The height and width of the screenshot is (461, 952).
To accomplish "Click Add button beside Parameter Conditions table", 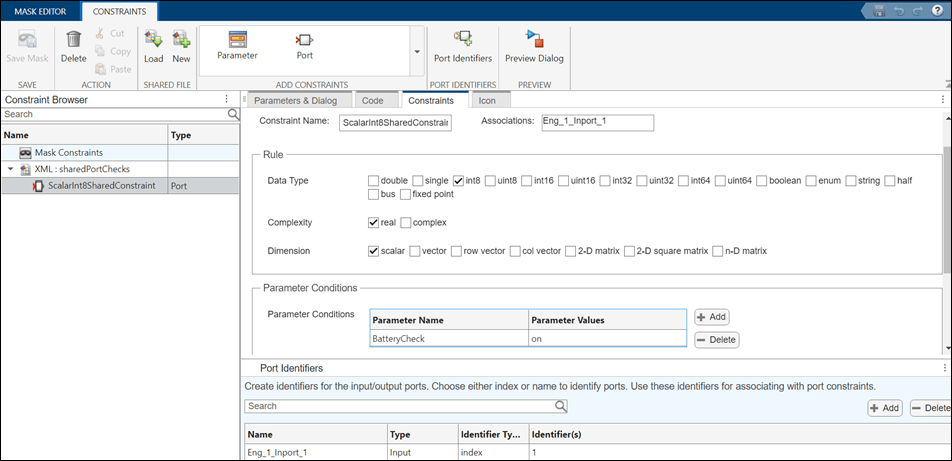I will pyautogui.click(x=711, y=317).
